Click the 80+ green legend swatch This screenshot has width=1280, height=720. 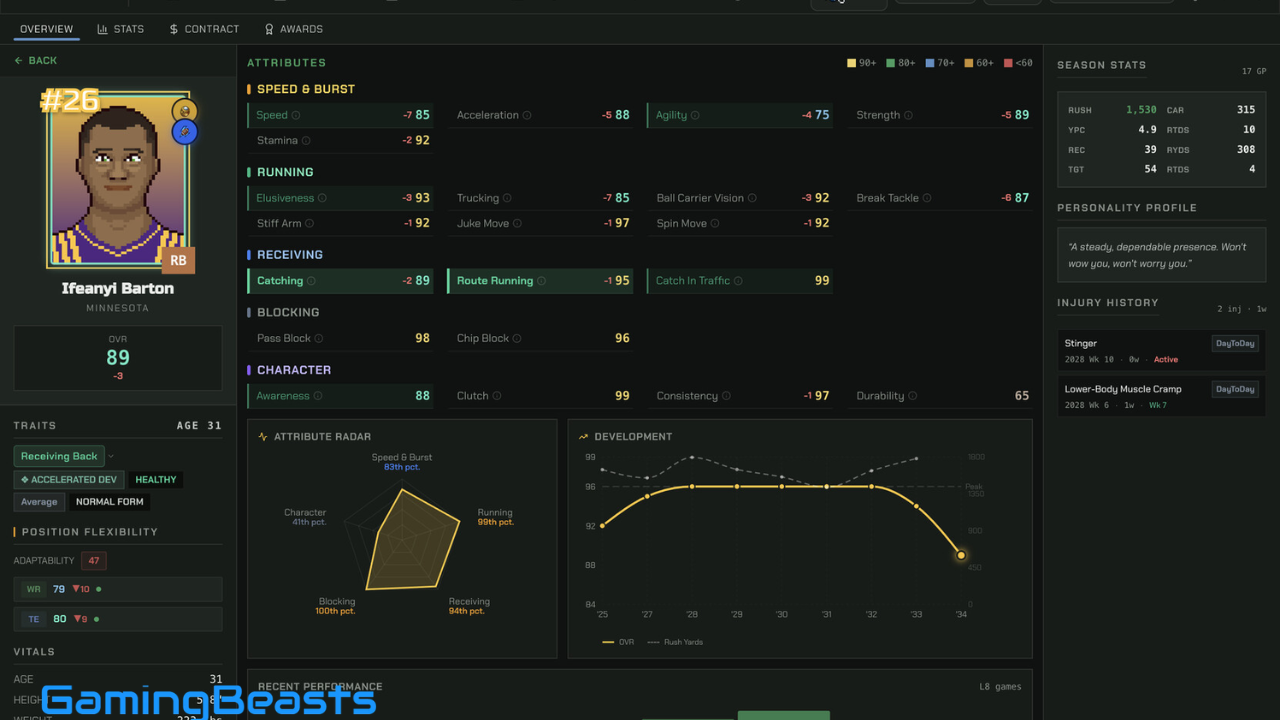tap(890, 63)
